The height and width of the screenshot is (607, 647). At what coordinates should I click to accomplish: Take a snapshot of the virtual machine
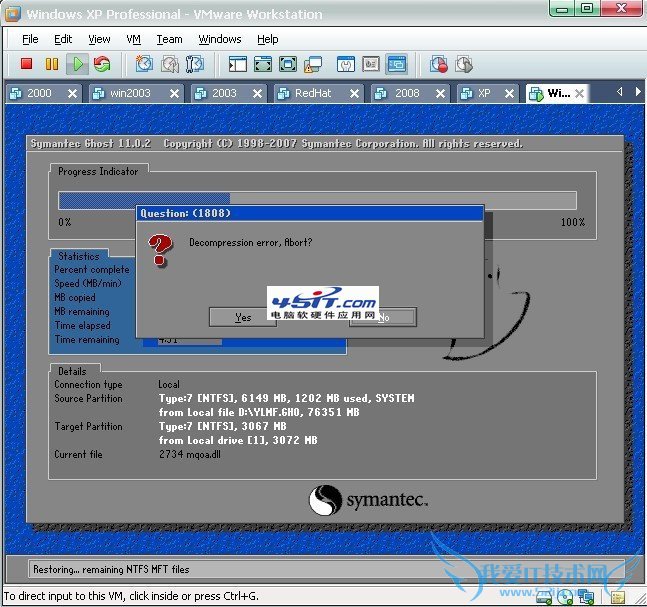point(145,64)
